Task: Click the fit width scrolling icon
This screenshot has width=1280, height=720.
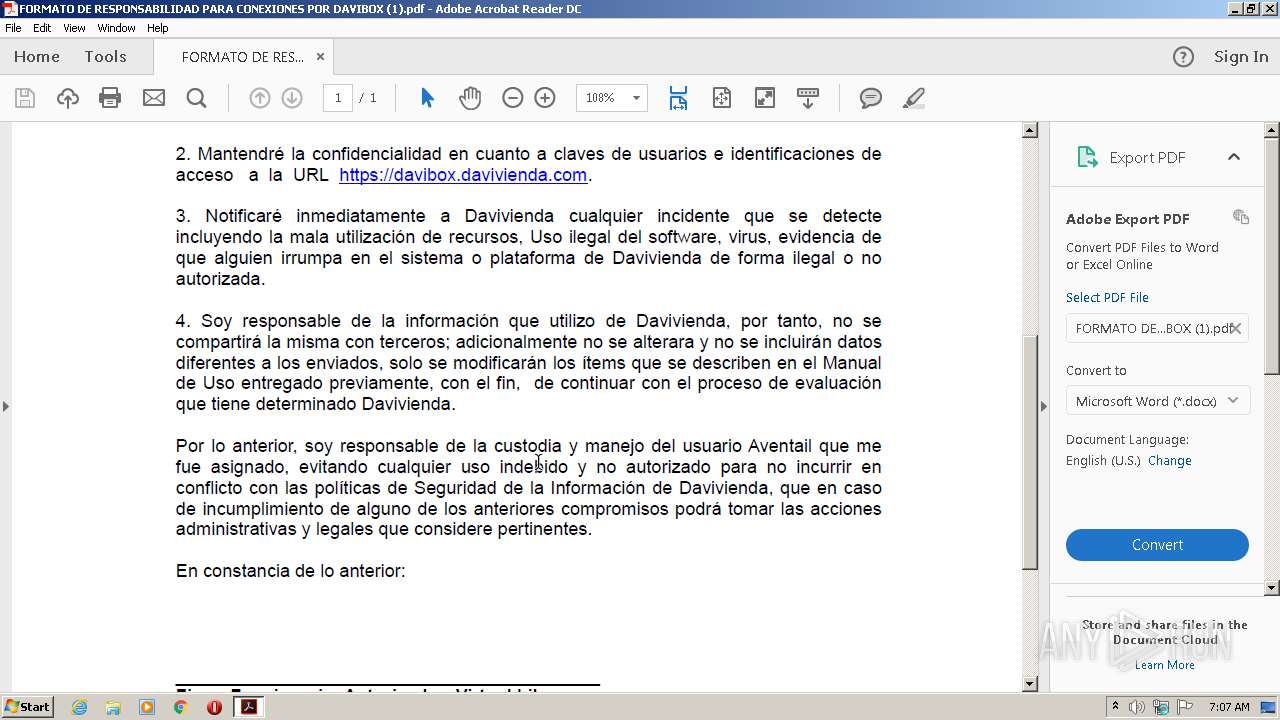Action: [x=678, y=98]
